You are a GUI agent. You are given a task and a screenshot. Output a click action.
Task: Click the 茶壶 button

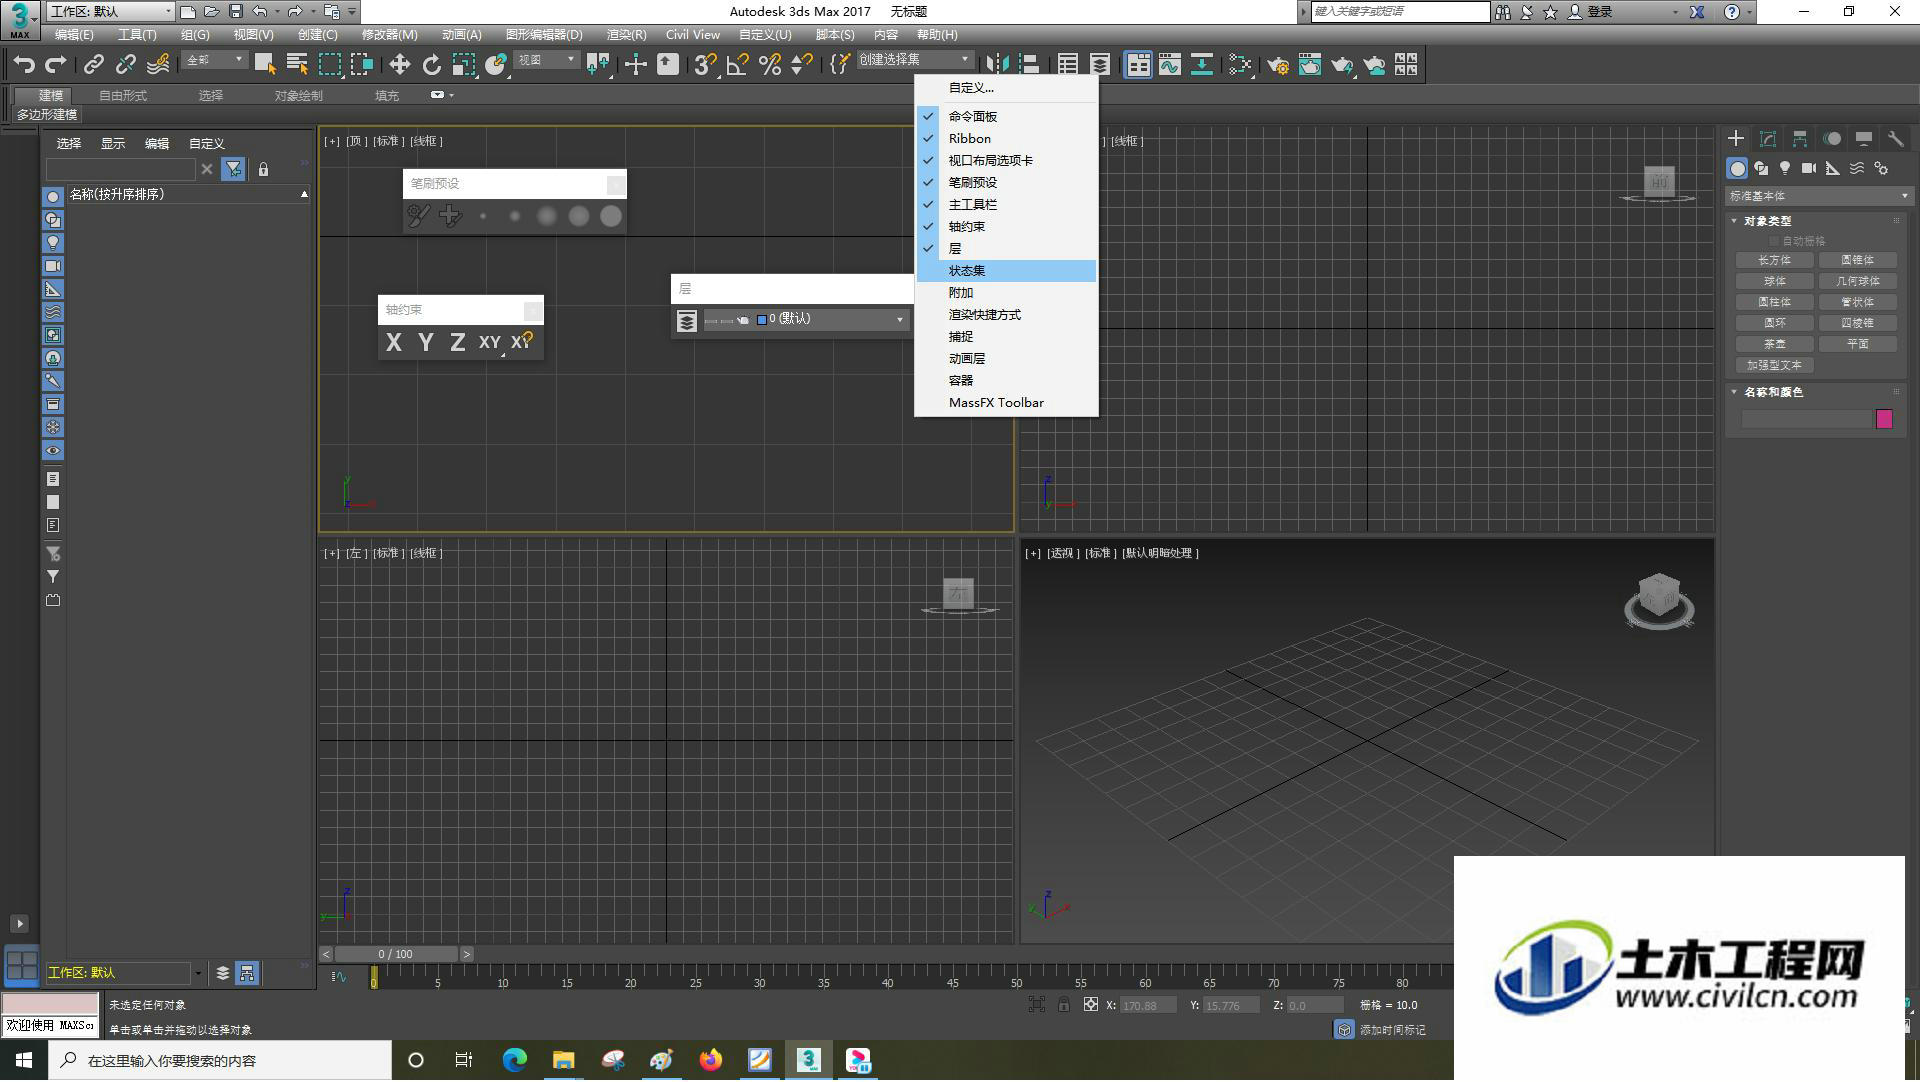1775,344
